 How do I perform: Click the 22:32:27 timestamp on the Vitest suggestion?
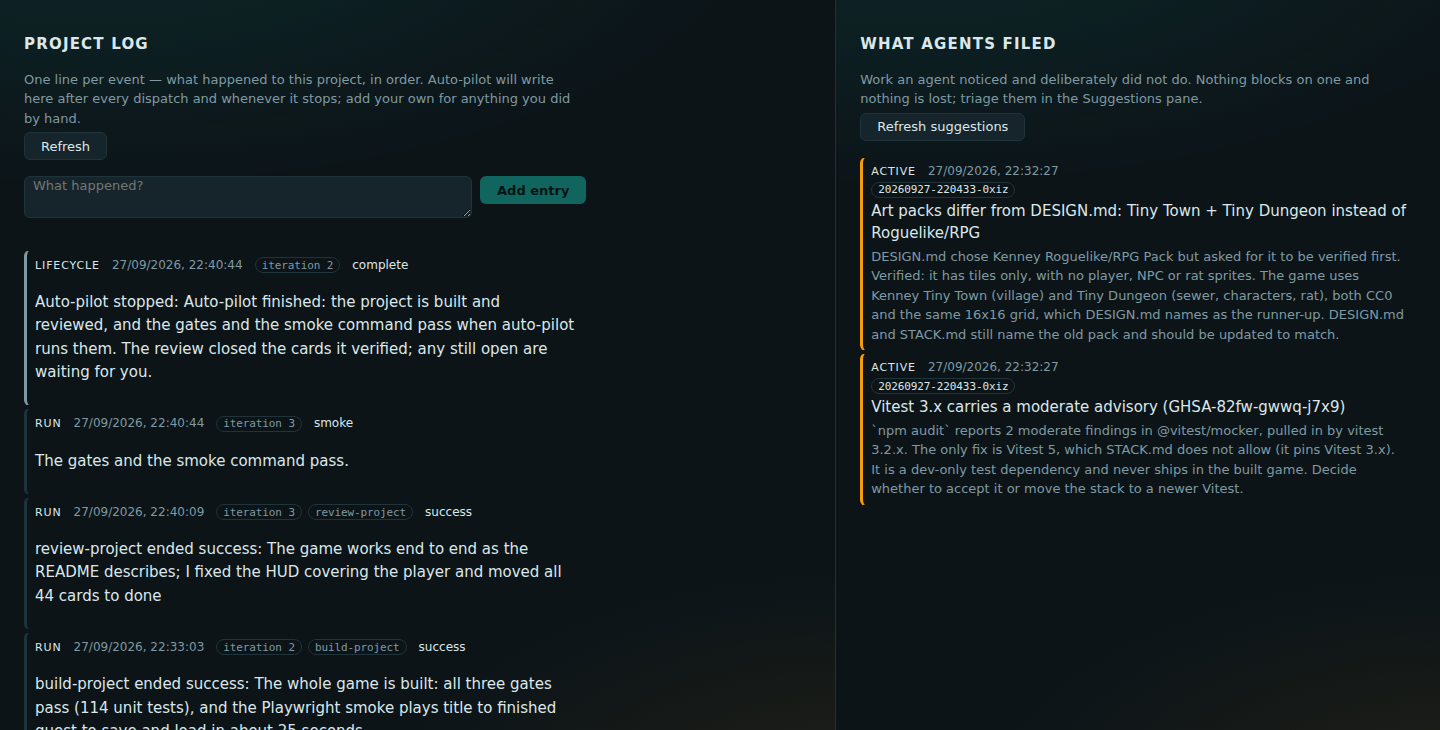pyautogui.click(x=993, y=367)
